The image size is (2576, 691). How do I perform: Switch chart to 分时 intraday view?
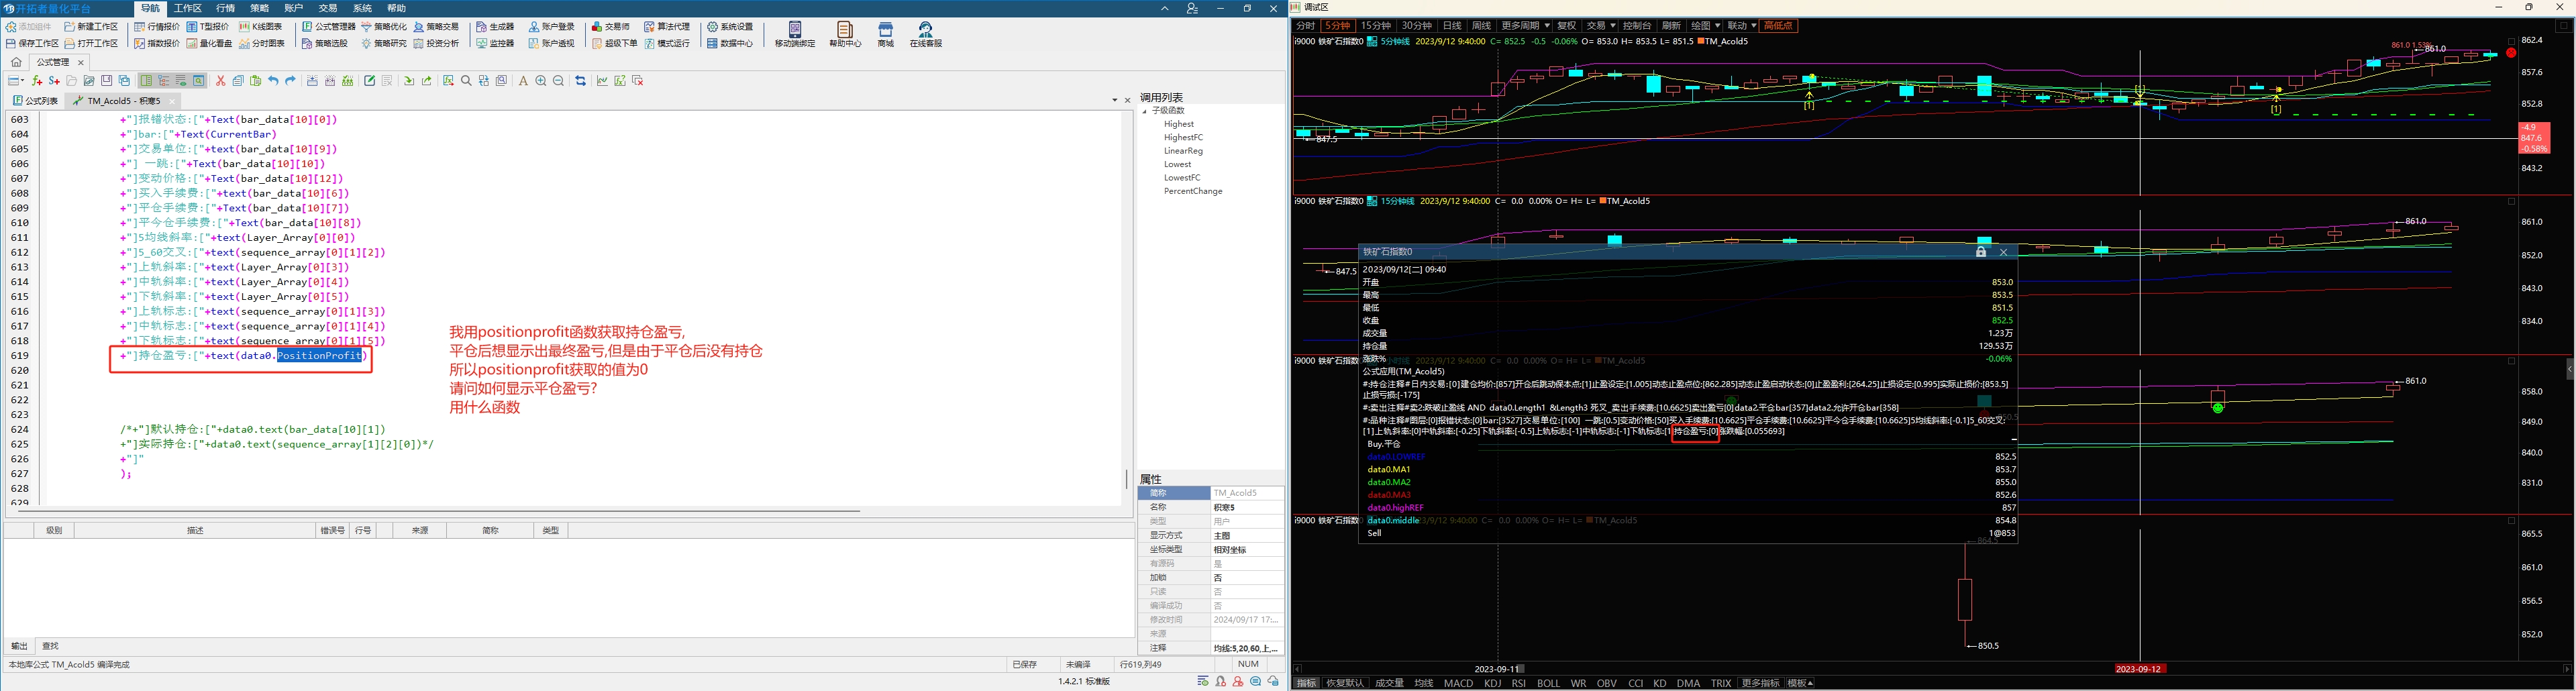(x=1306, y=26)
